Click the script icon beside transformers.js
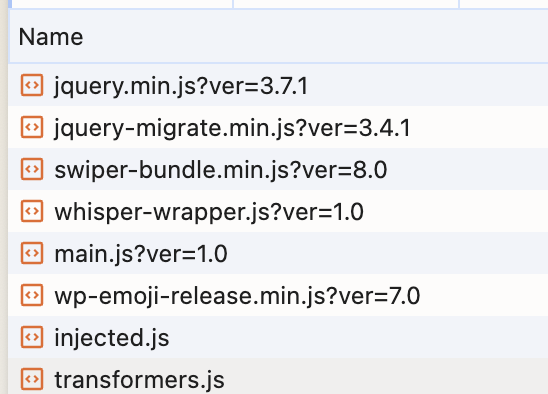548x394 pixels. pyautogui.click(x=32, y=379)
